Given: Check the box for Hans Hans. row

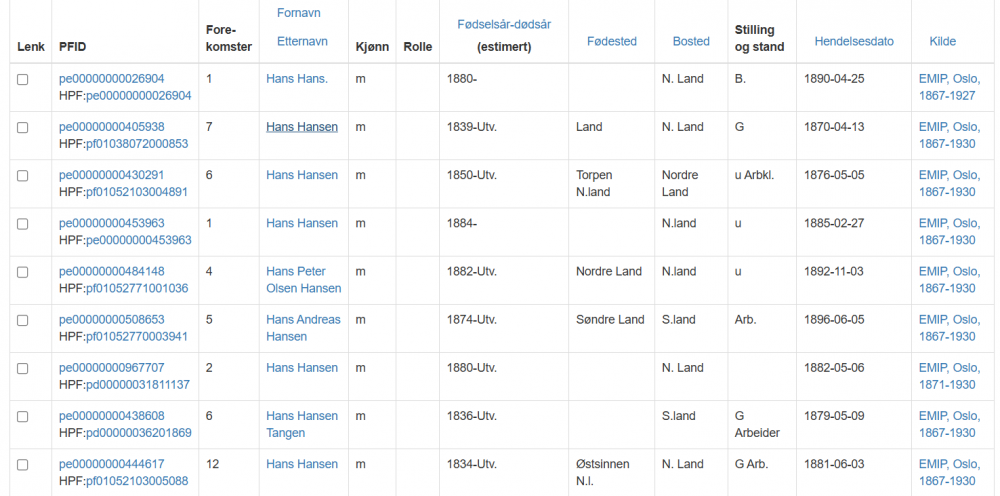Looking at the screenshot, I should coord(23,79).
